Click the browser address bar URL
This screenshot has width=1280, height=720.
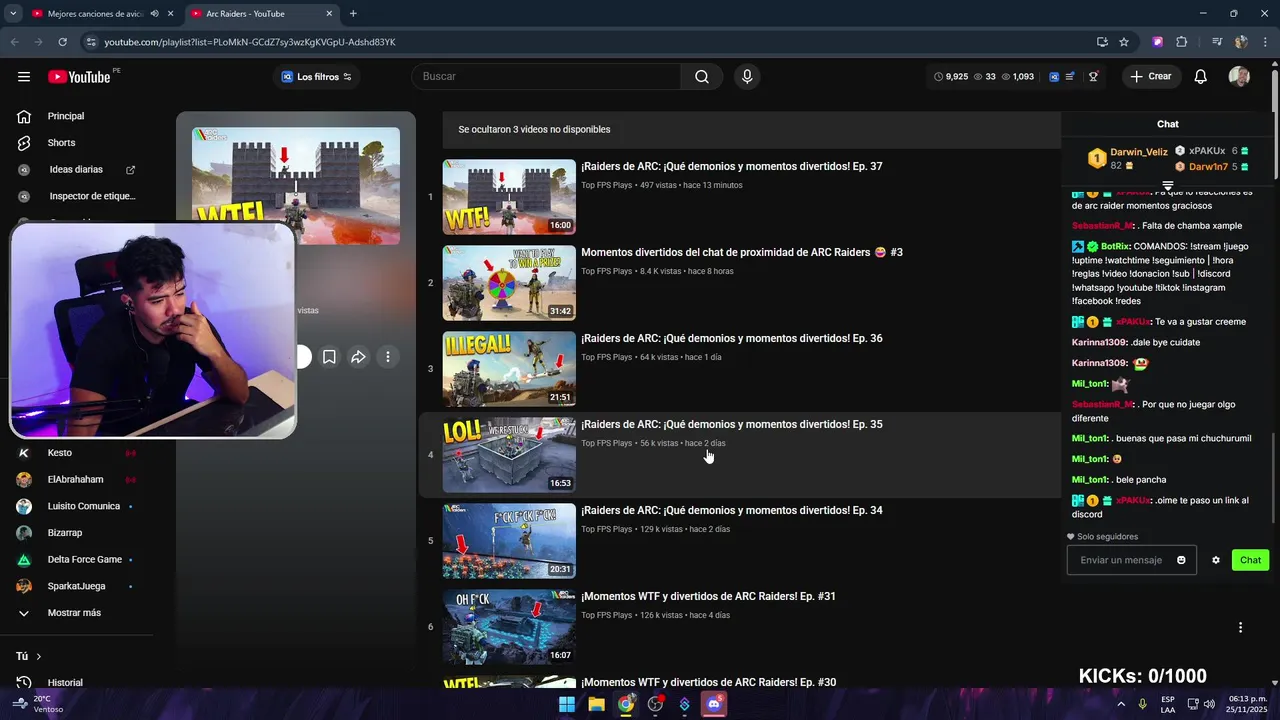tap(250, 42)
